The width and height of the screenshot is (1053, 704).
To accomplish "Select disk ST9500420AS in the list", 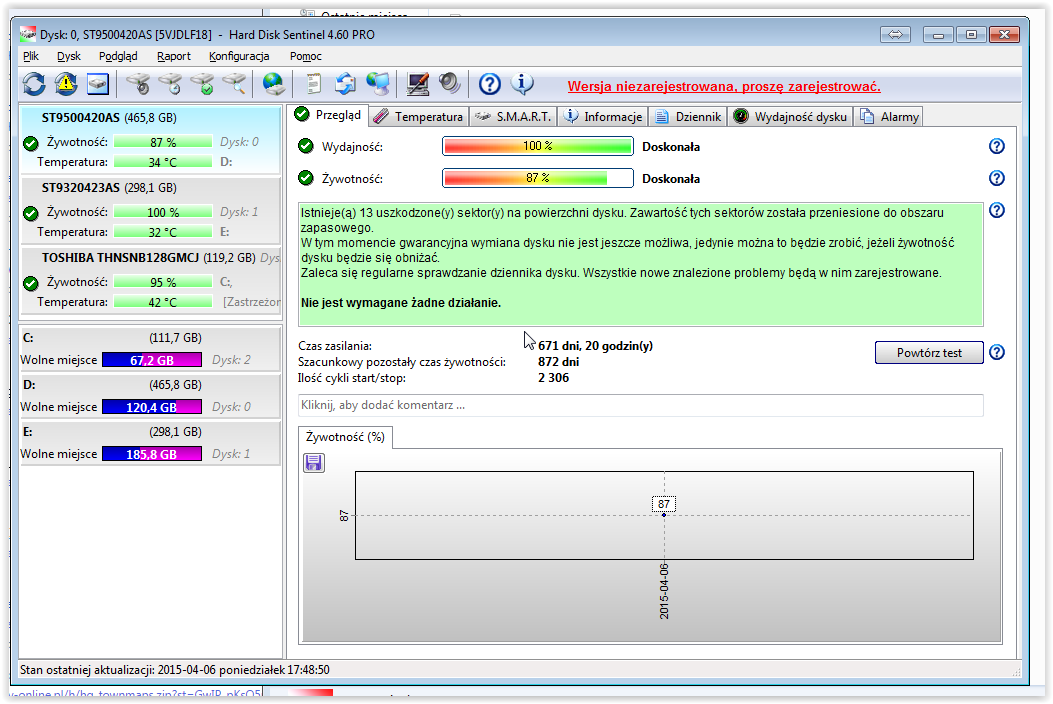I will (x=150, y=140).
